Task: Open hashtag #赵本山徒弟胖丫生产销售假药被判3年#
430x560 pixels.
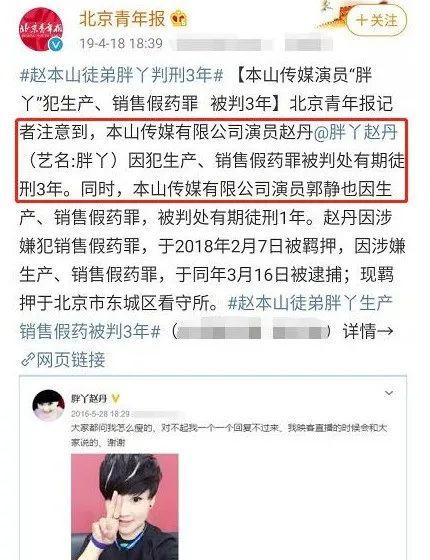Action: [206, 318]
